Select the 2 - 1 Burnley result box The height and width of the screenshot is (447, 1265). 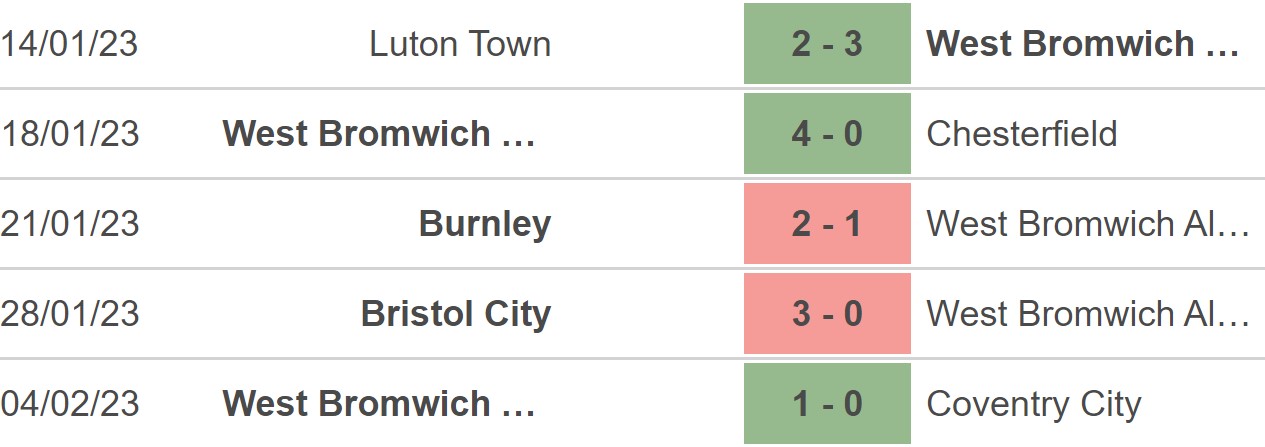click(x=827, y=223)
